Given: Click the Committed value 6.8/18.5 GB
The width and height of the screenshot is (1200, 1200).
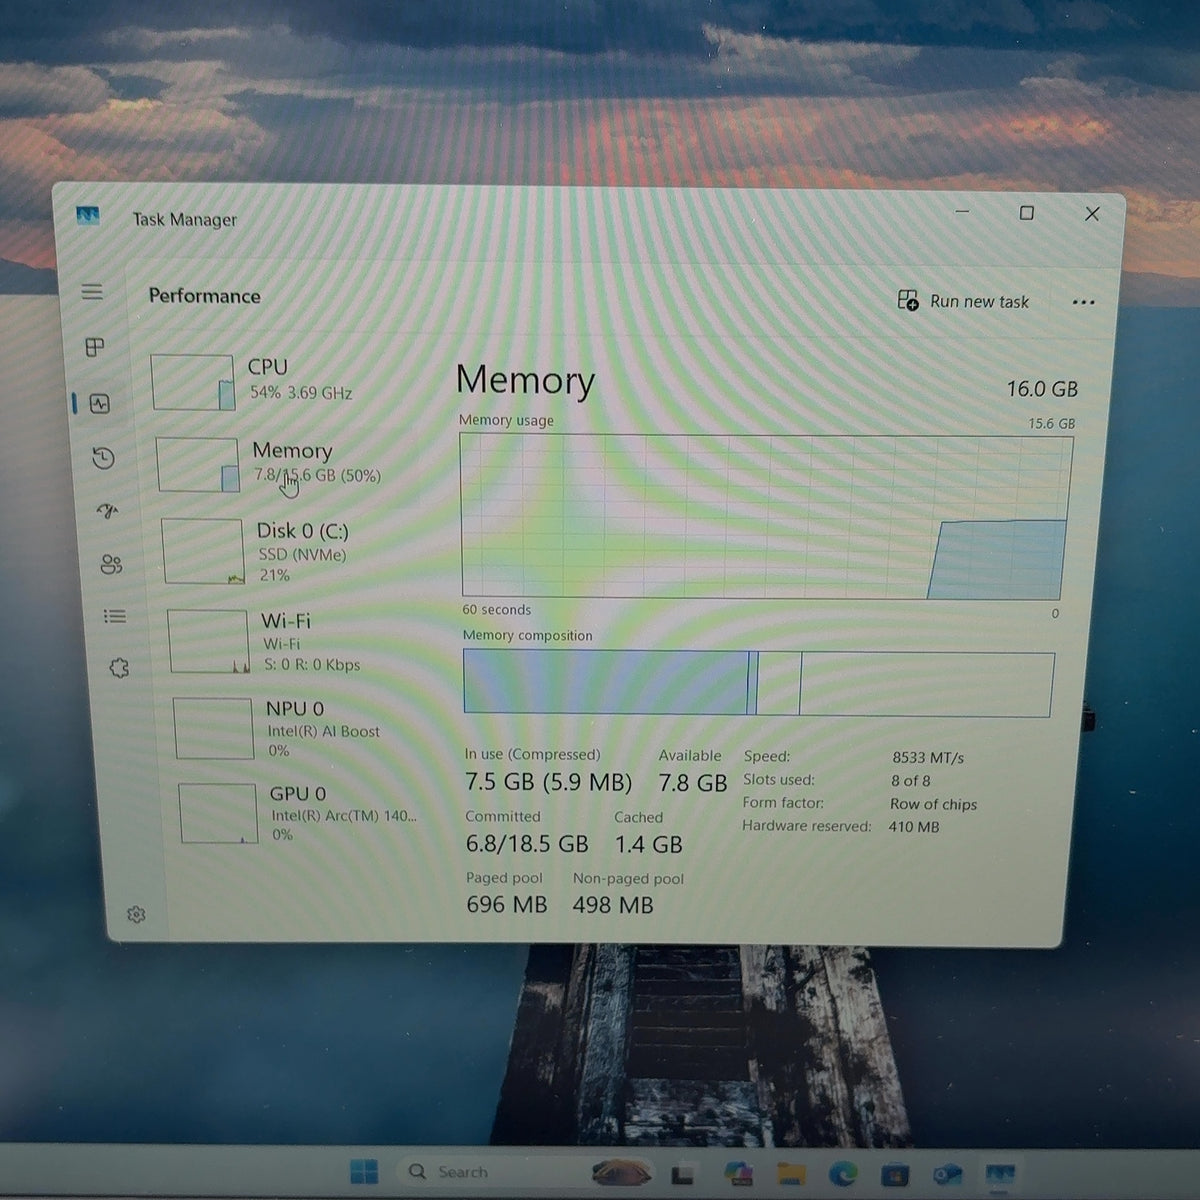Looking at the screenshot, I should (x=527, y=844).
